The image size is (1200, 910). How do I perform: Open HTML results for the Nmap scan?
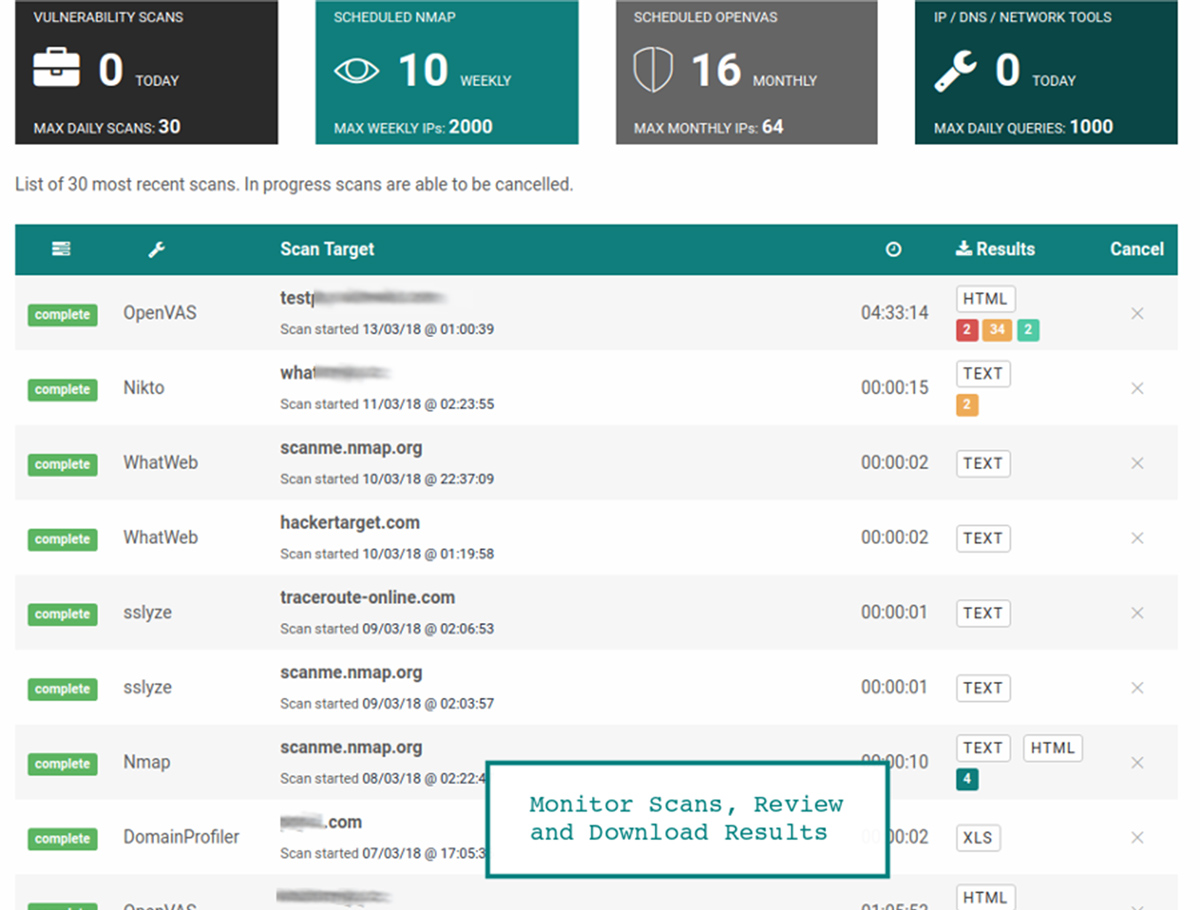coord(1053,748)
